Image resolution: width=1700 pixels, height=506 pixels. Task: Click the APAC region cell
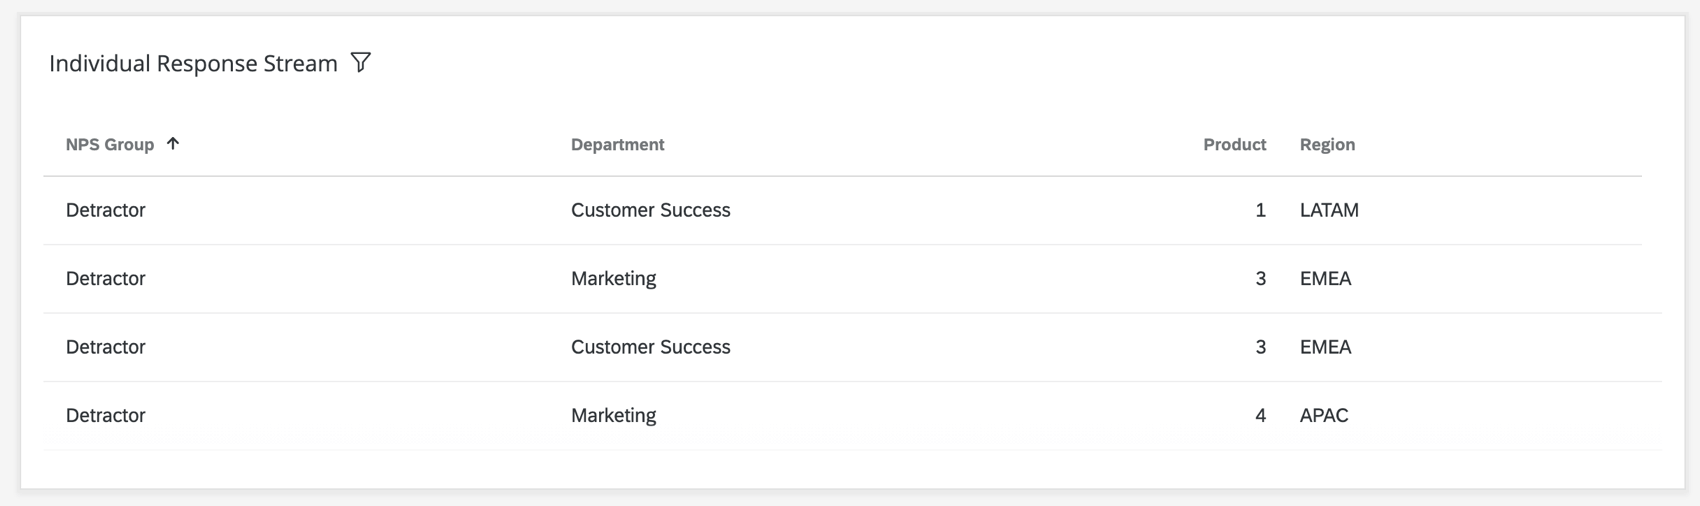(x=1324, y=416)
